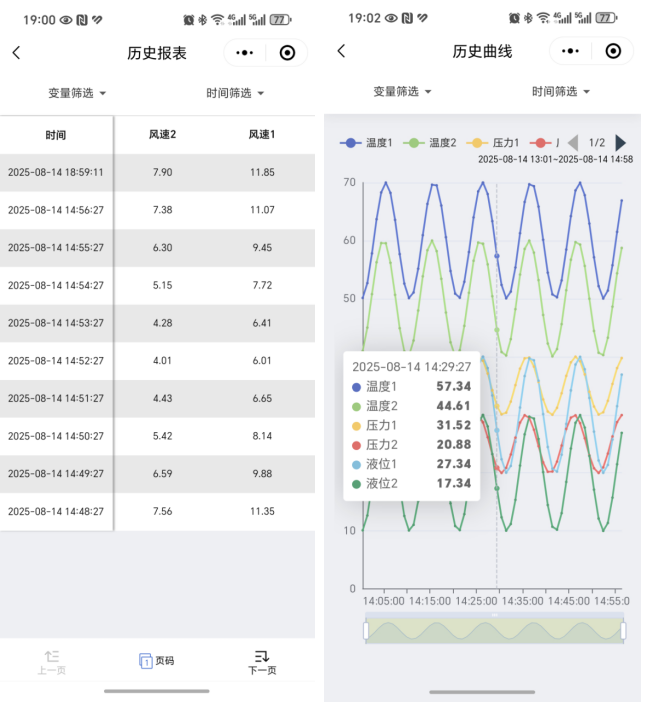
Task: Click 风速2 value 7.90
Action: click(x=162, y=172)
